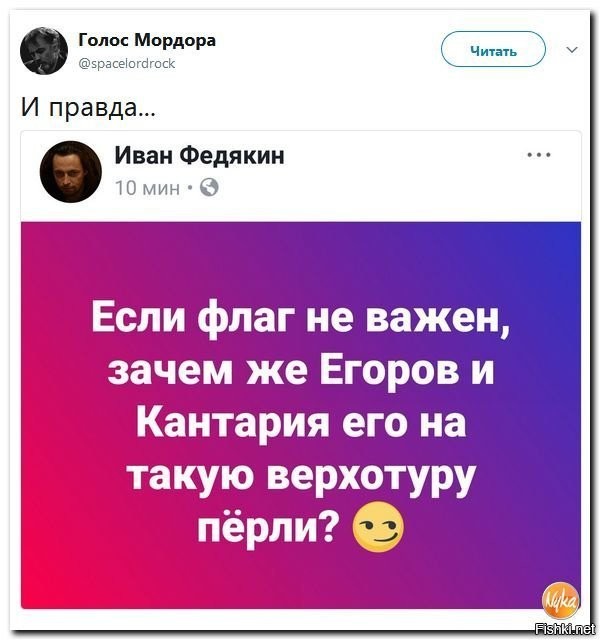Select the tweet text И правда…
This screenshot has width=601, height=641.
[88, 108]
